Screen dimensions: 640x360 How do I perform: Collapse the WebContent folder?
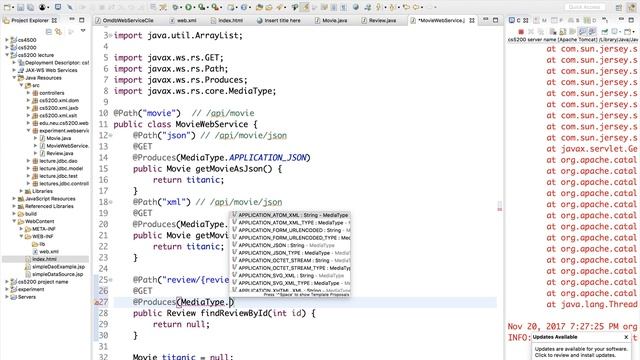point(14,221)
